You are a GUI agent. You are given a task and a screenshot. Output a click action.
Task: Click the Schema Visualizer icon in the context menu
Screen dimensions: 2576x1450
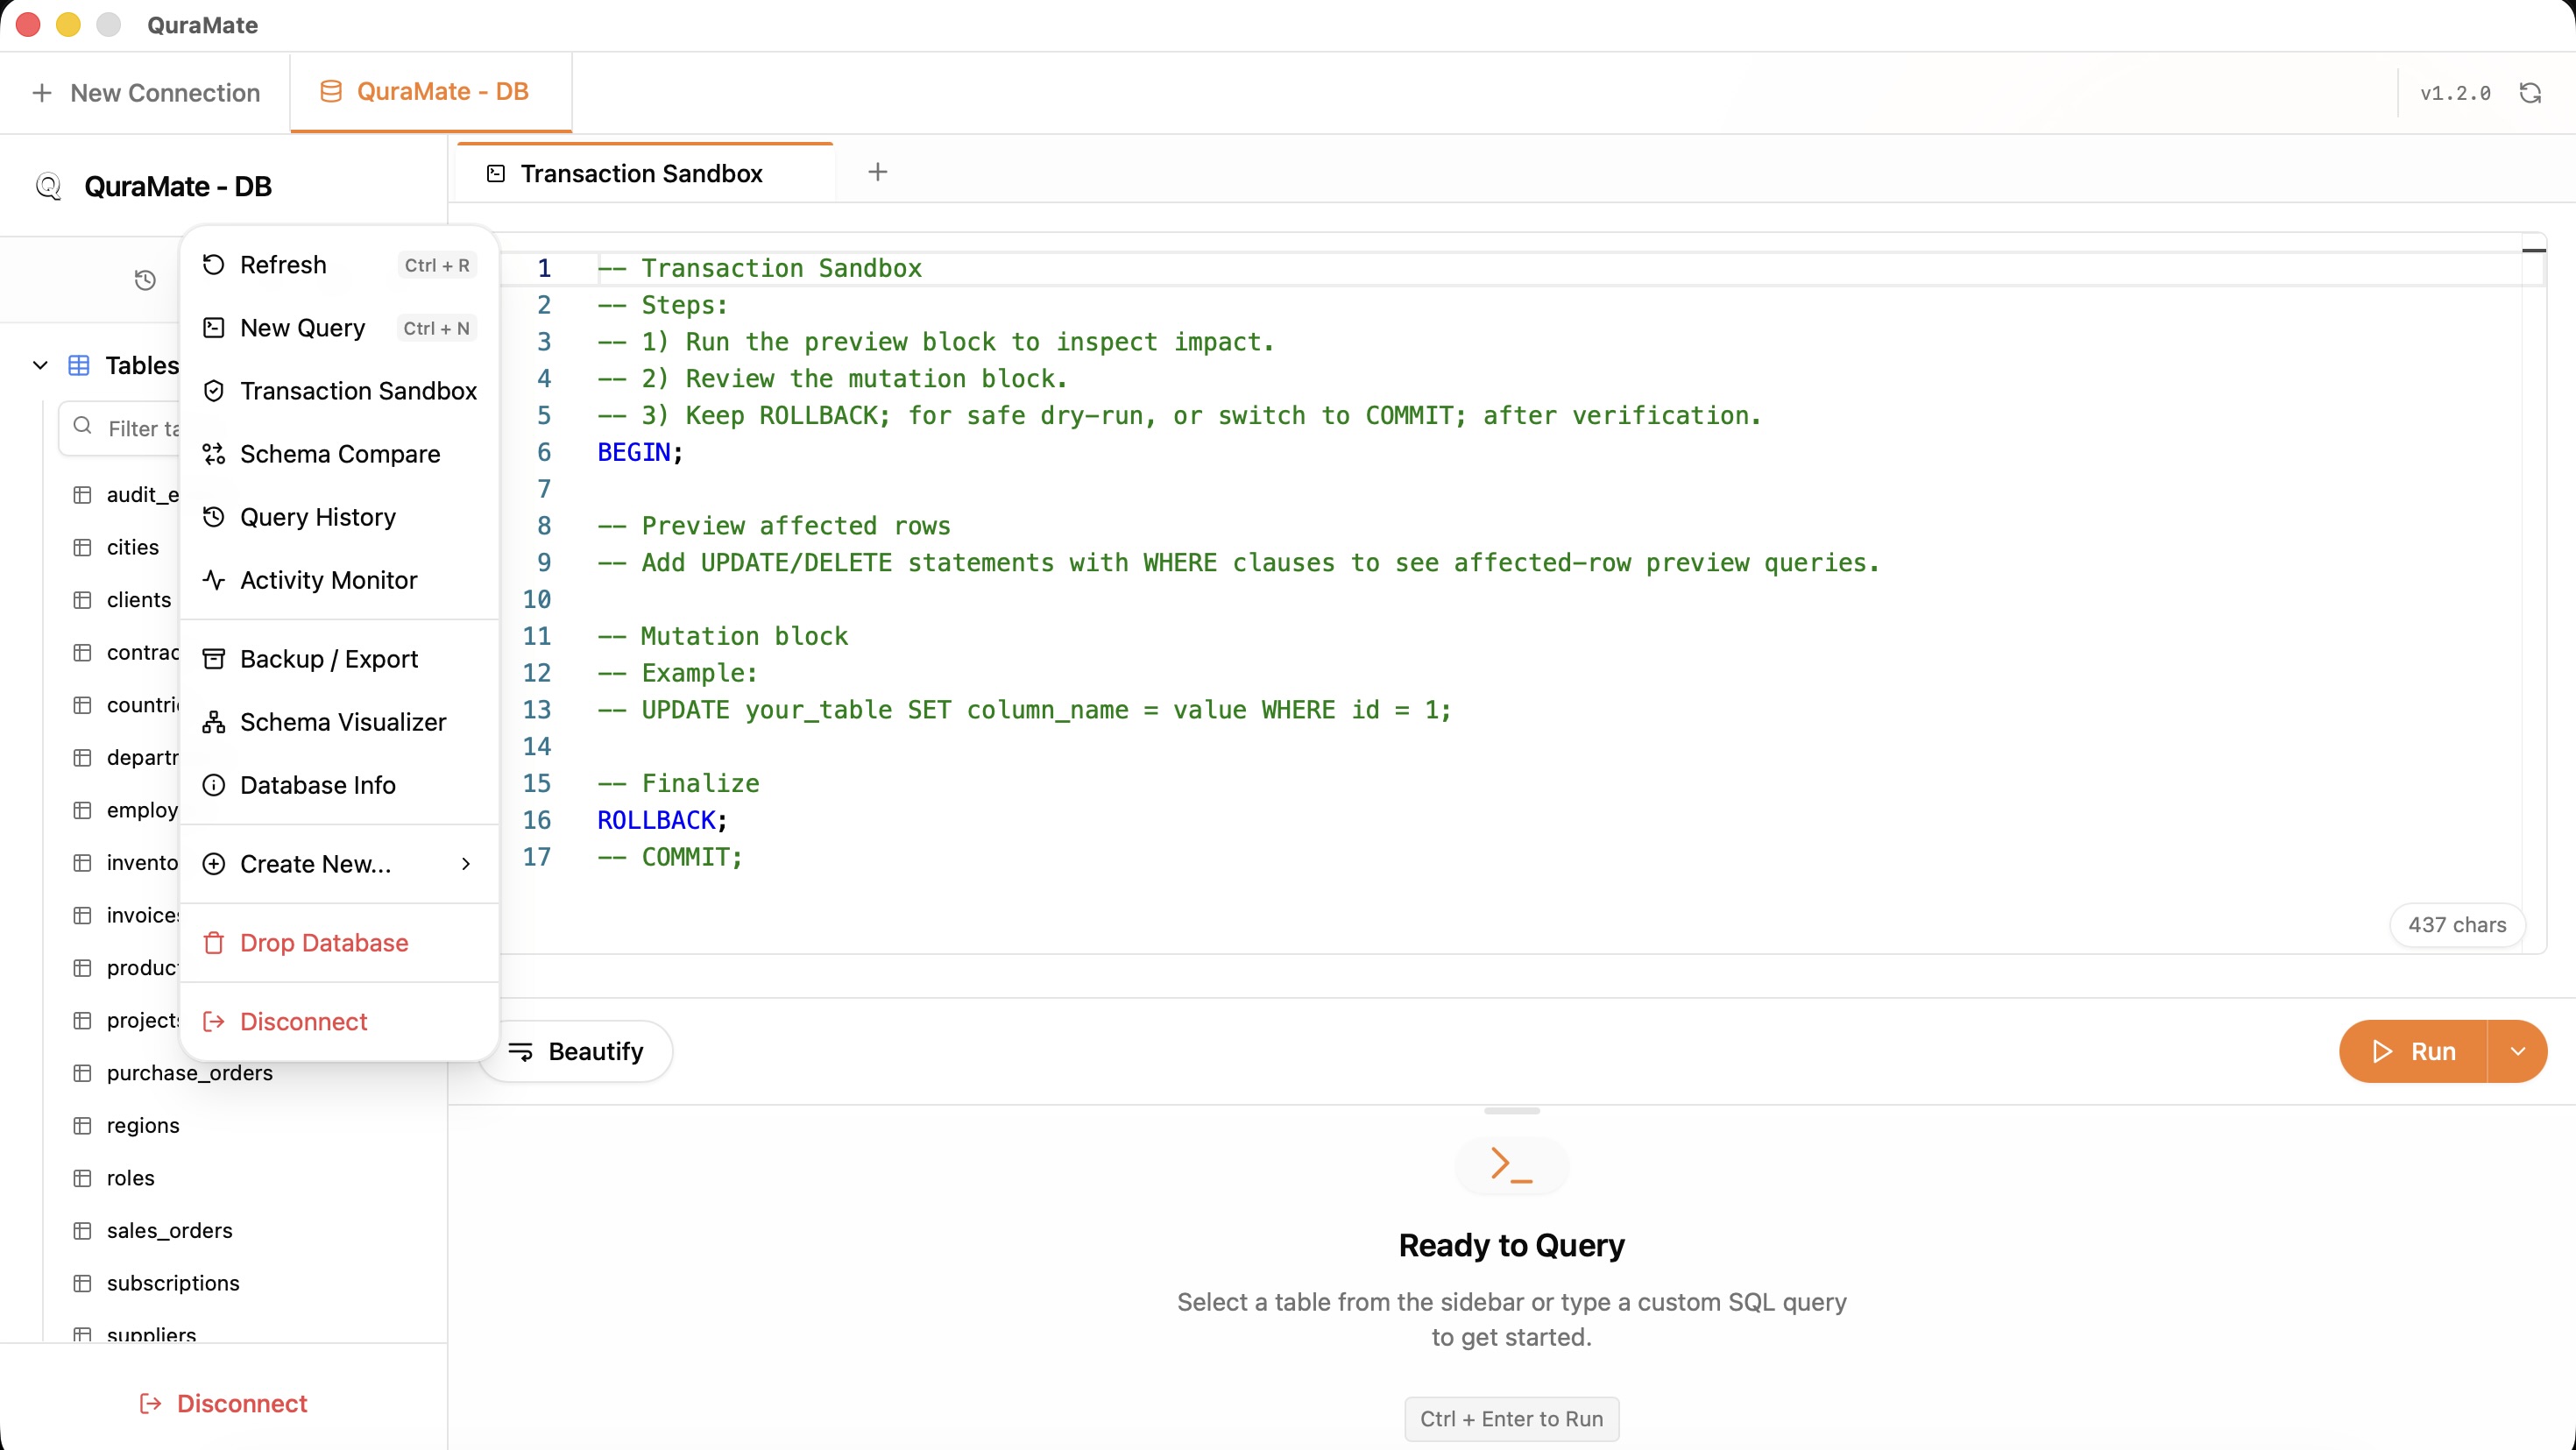point(214,721)
